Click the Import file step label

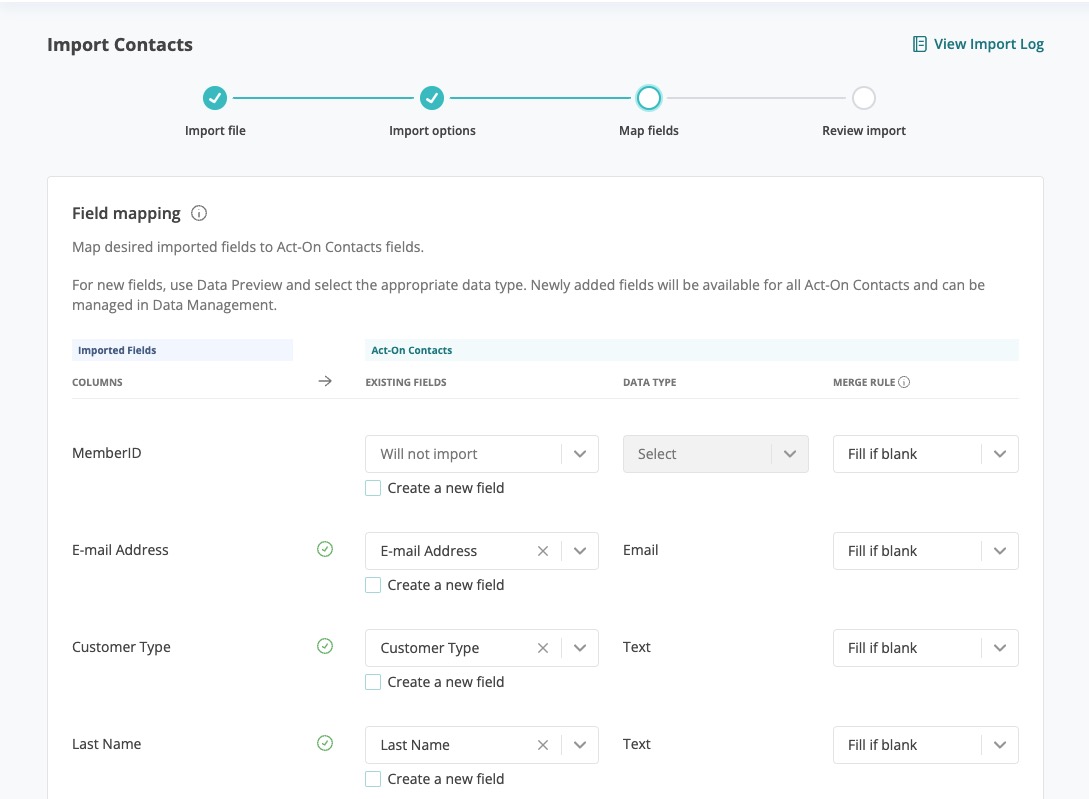pyautogui.click(x=215, y=131)
